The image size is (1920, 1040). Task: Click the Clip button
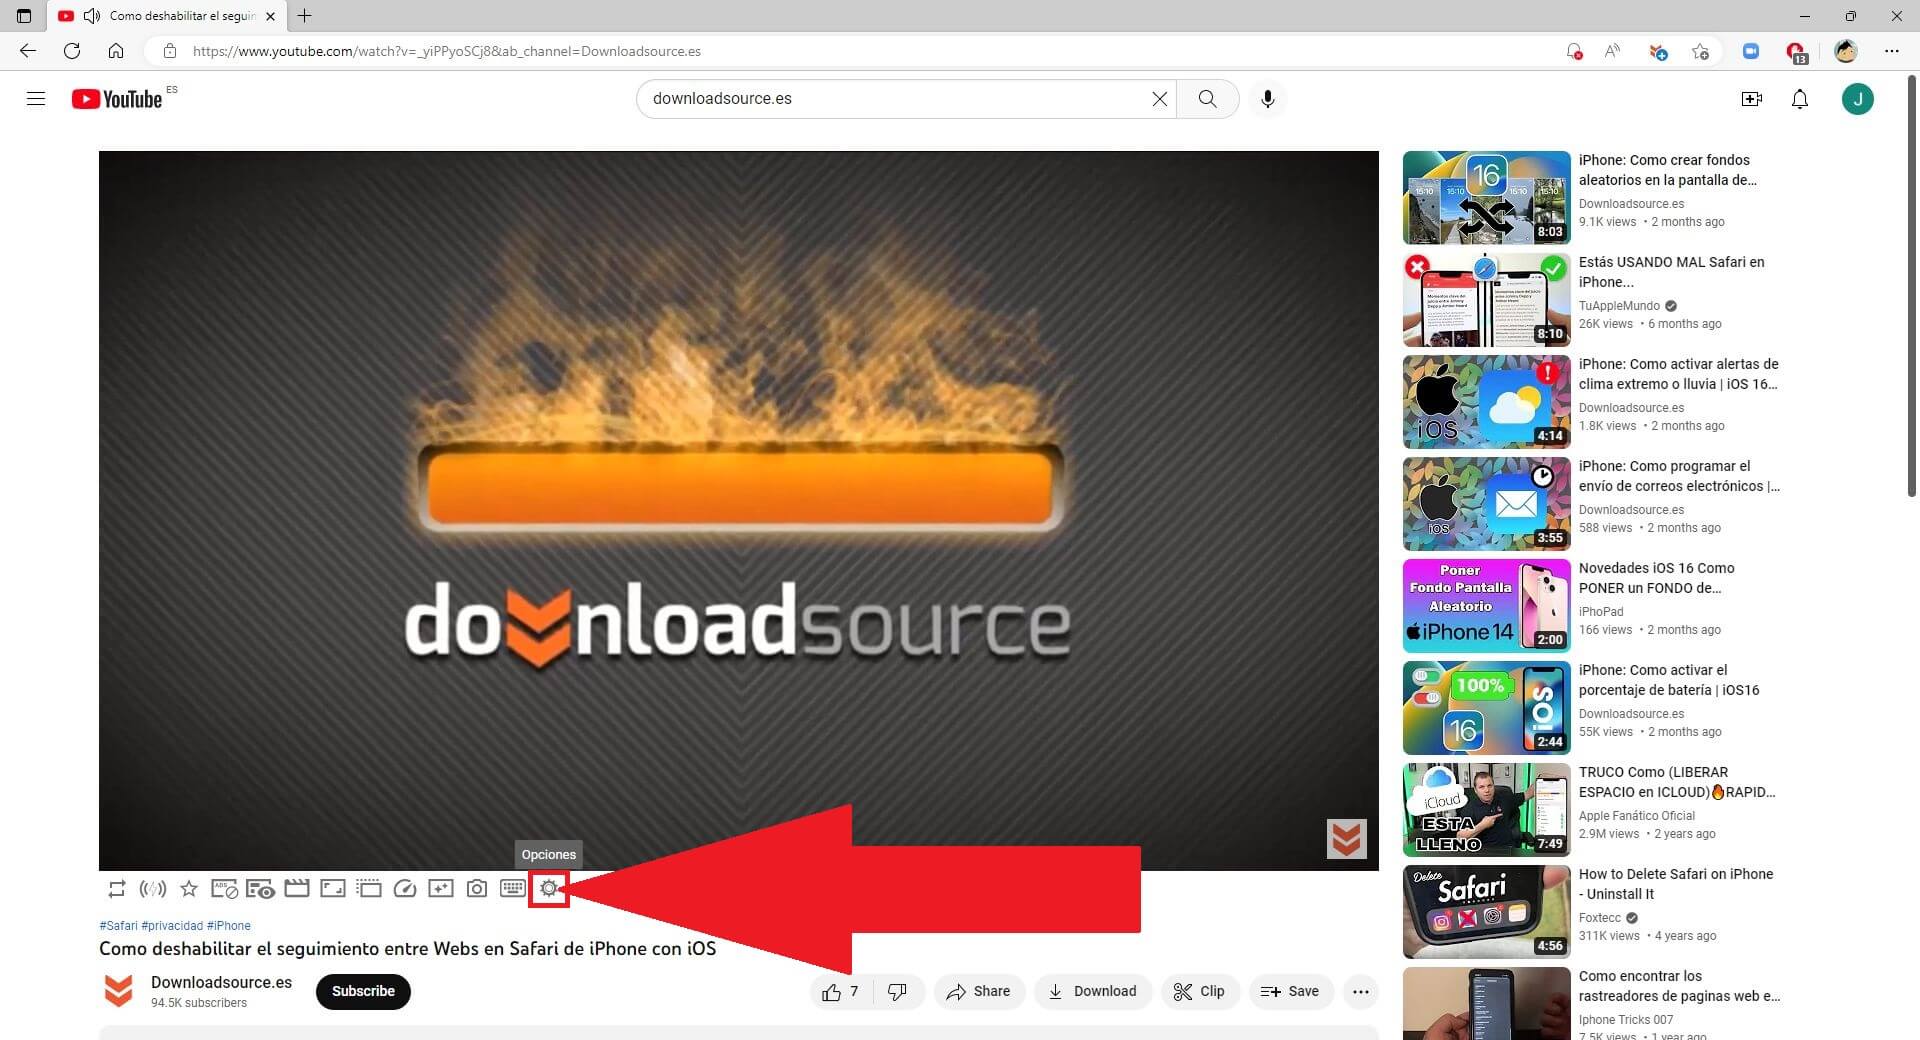1199,991
